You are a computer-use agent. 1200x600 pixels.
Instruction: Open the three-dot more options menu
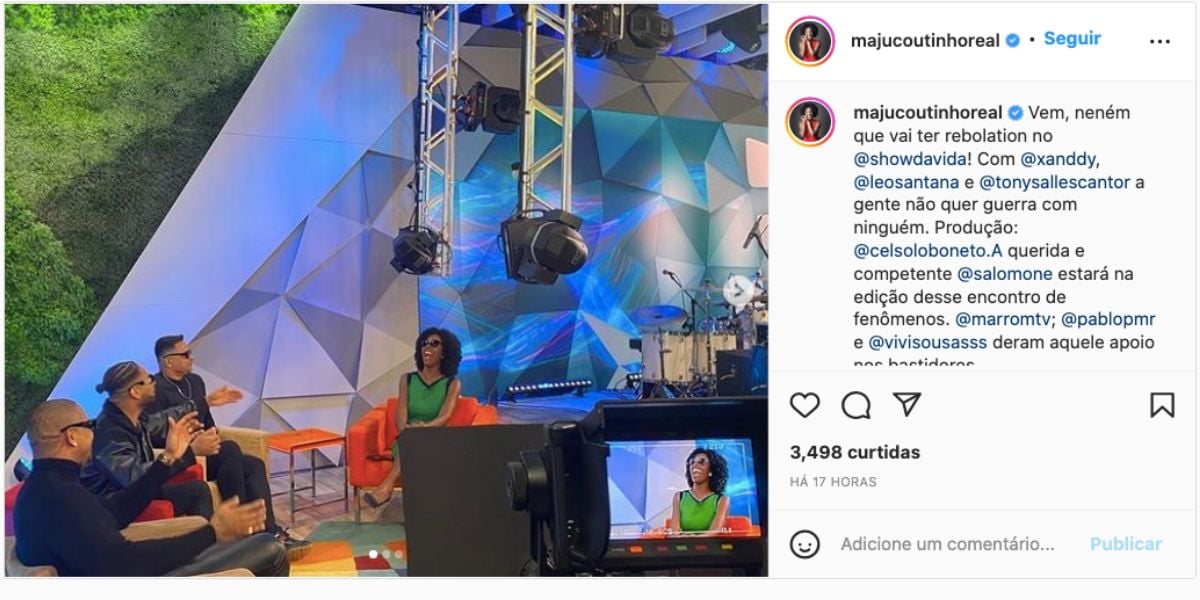coord(1160,42)
